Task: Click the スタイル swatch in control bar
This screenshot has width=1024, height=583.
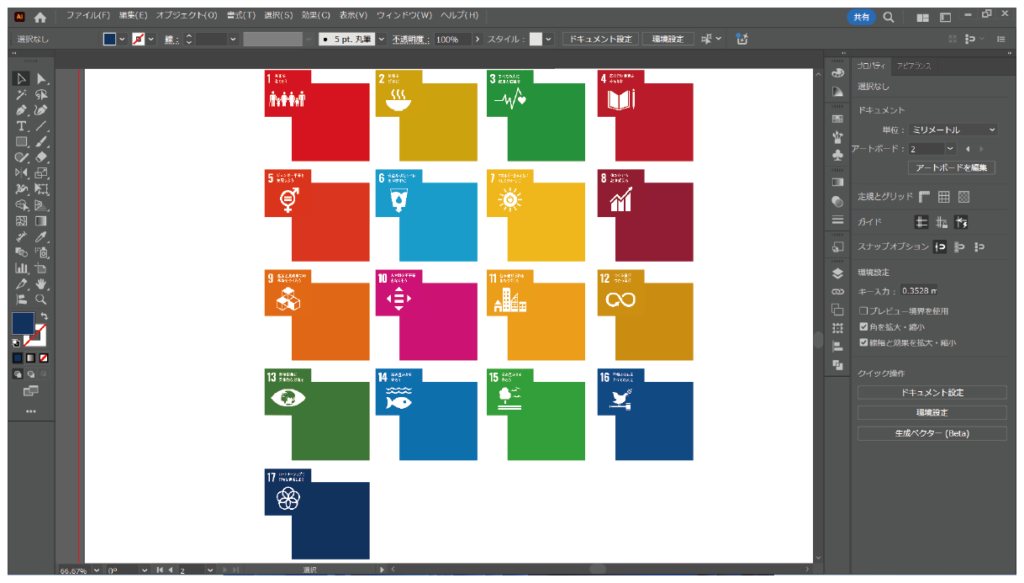Action: [536, 39]
